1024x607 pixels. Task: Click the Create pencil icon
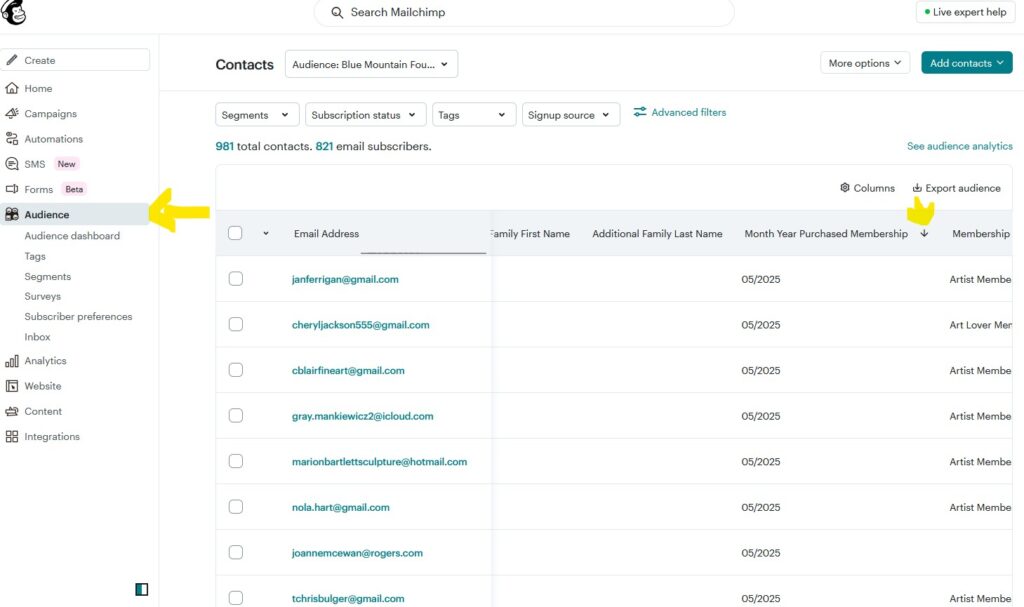(x=12, y=60)
